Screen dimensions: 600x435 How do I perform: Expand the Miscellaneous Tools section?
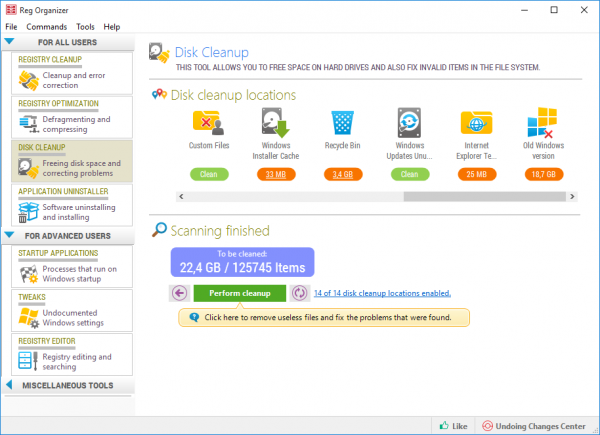(x=9, y=385)
